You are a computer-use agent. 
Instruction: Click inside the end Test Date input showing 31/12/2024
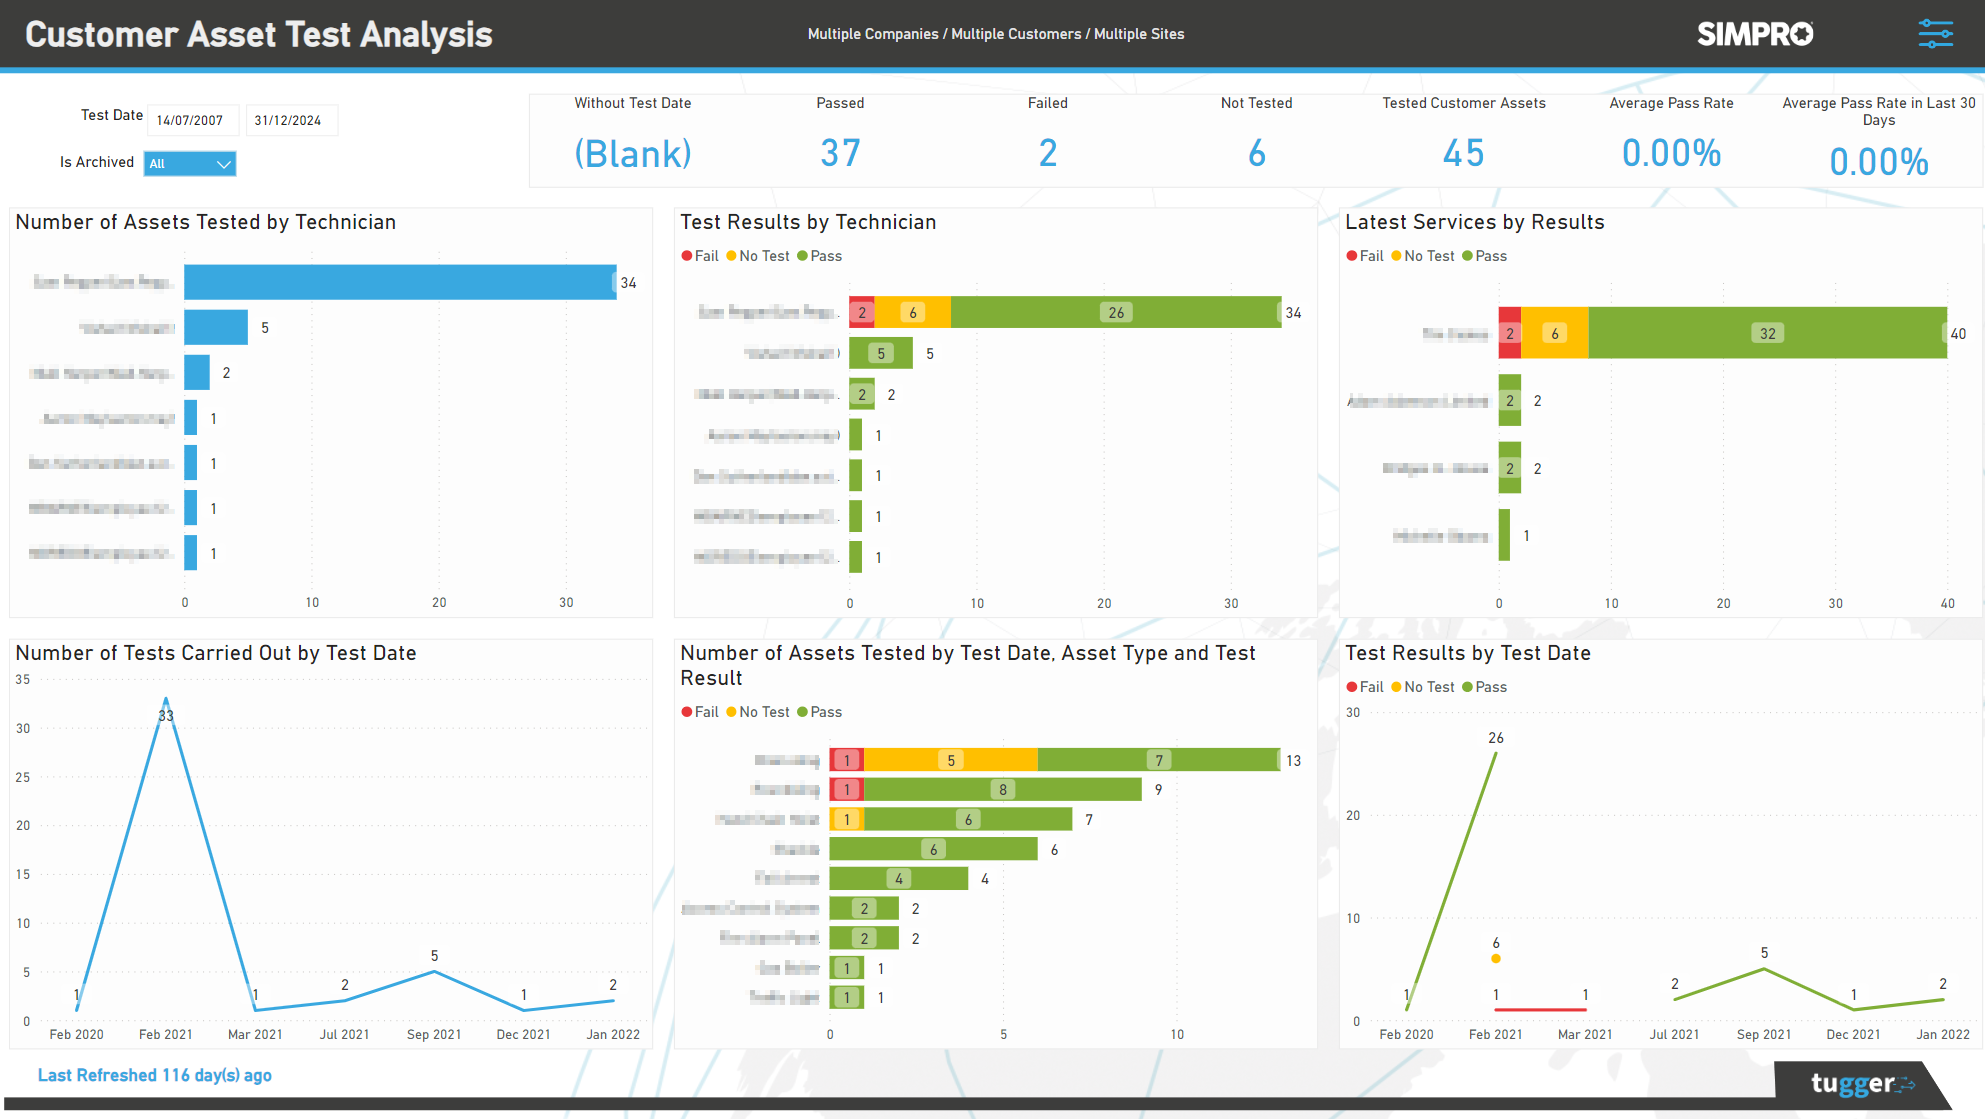pos(291,119)
